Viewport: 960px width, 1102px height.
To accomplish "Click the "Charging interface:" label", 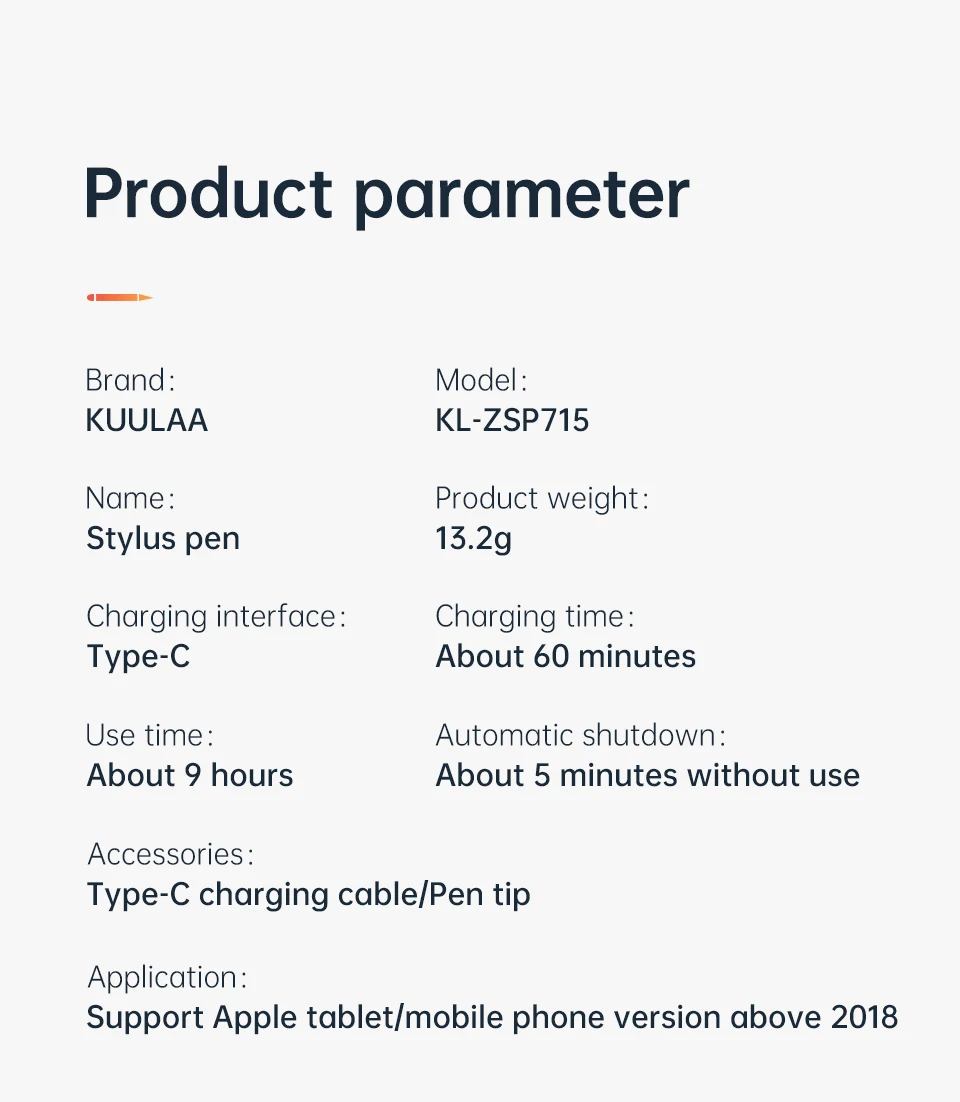I will [x=216, y=616].
